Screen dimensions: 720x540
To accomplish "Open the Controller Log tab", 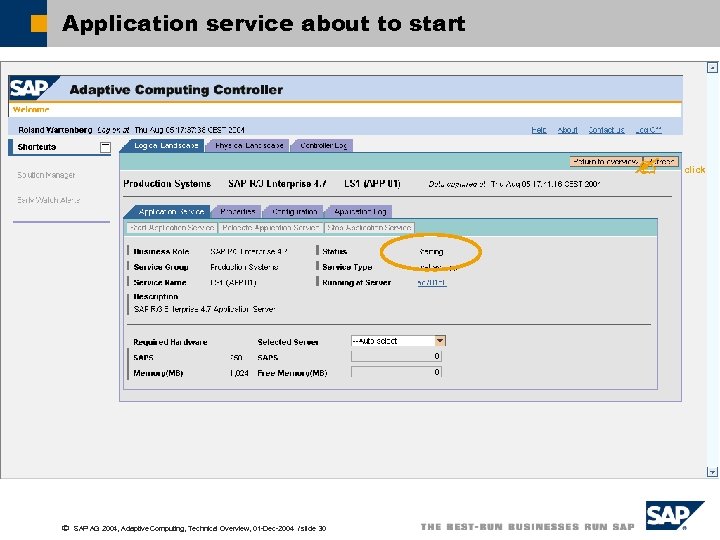I will [x=323, y=146].
